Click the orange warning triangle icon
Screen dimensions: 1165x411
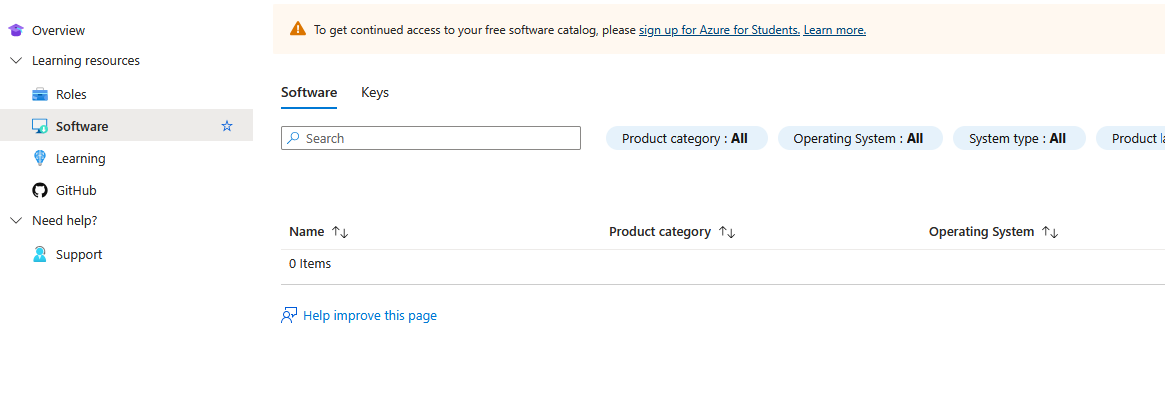click(x=298, y=29)
